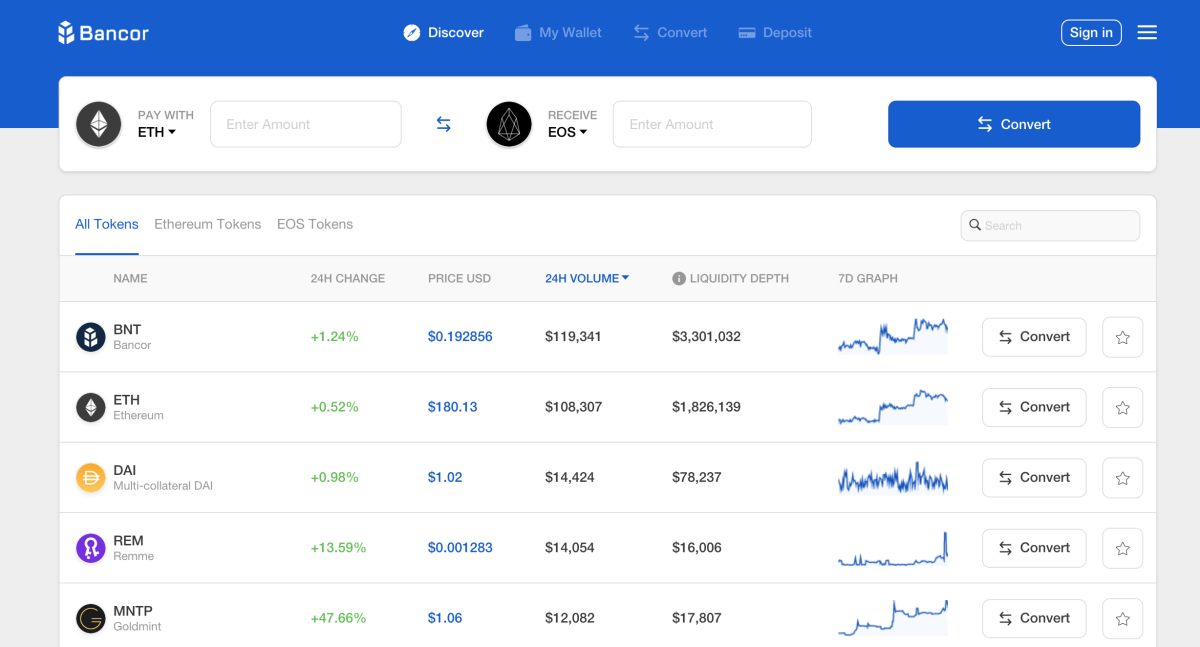Click the liquidity depth info icon
1200x647 pixels.
[x=678, y=279]
